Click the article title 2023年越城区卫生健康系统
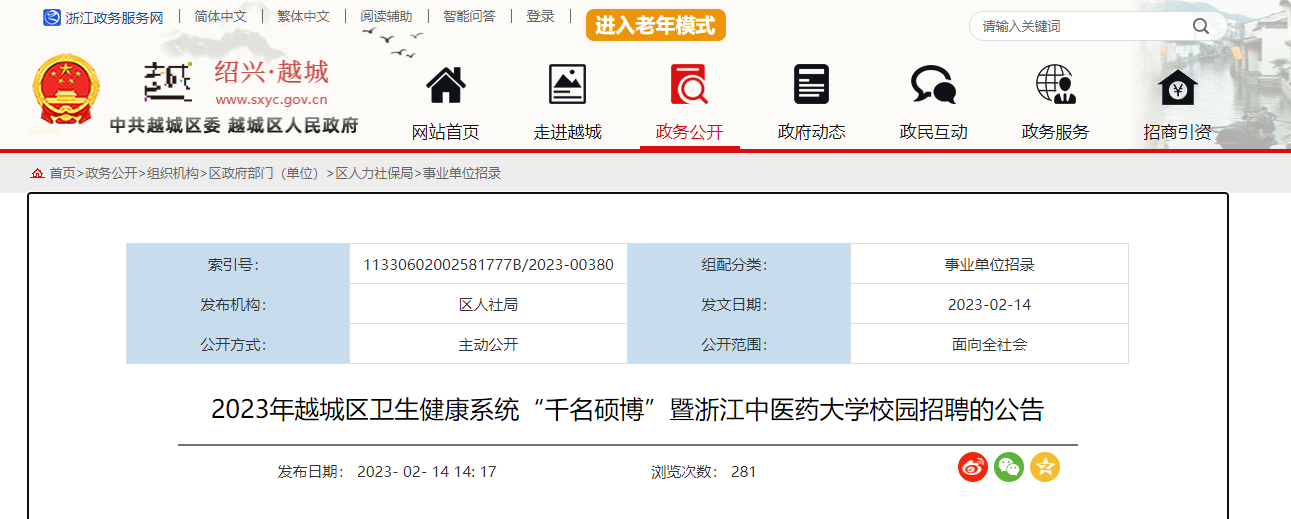Viewport: 1291px width, 519px height. pos(627,410)
